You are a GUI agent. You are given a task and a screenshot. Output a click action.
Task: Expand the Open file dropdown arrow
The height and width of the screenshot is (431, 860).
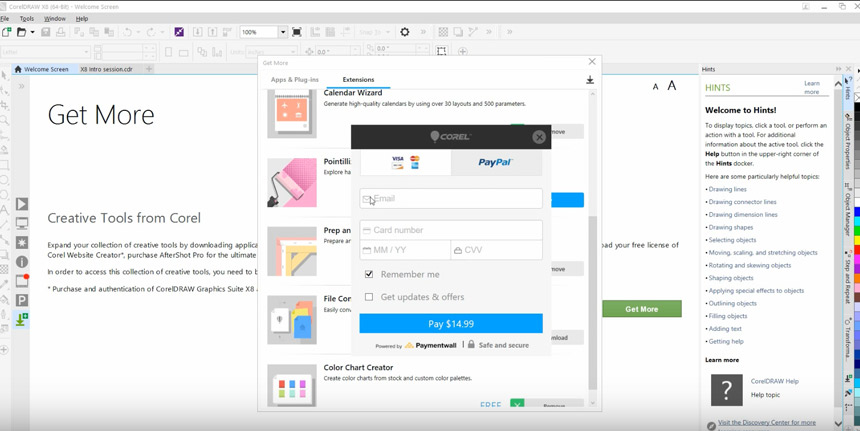[32, 32]
